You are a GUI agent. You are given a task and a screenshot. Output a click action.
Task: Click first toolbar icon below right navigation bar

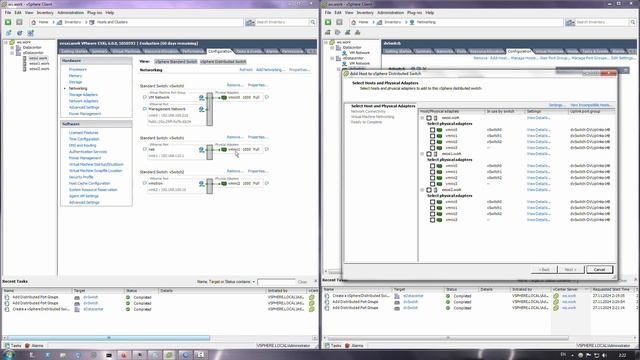click(328, 32)
